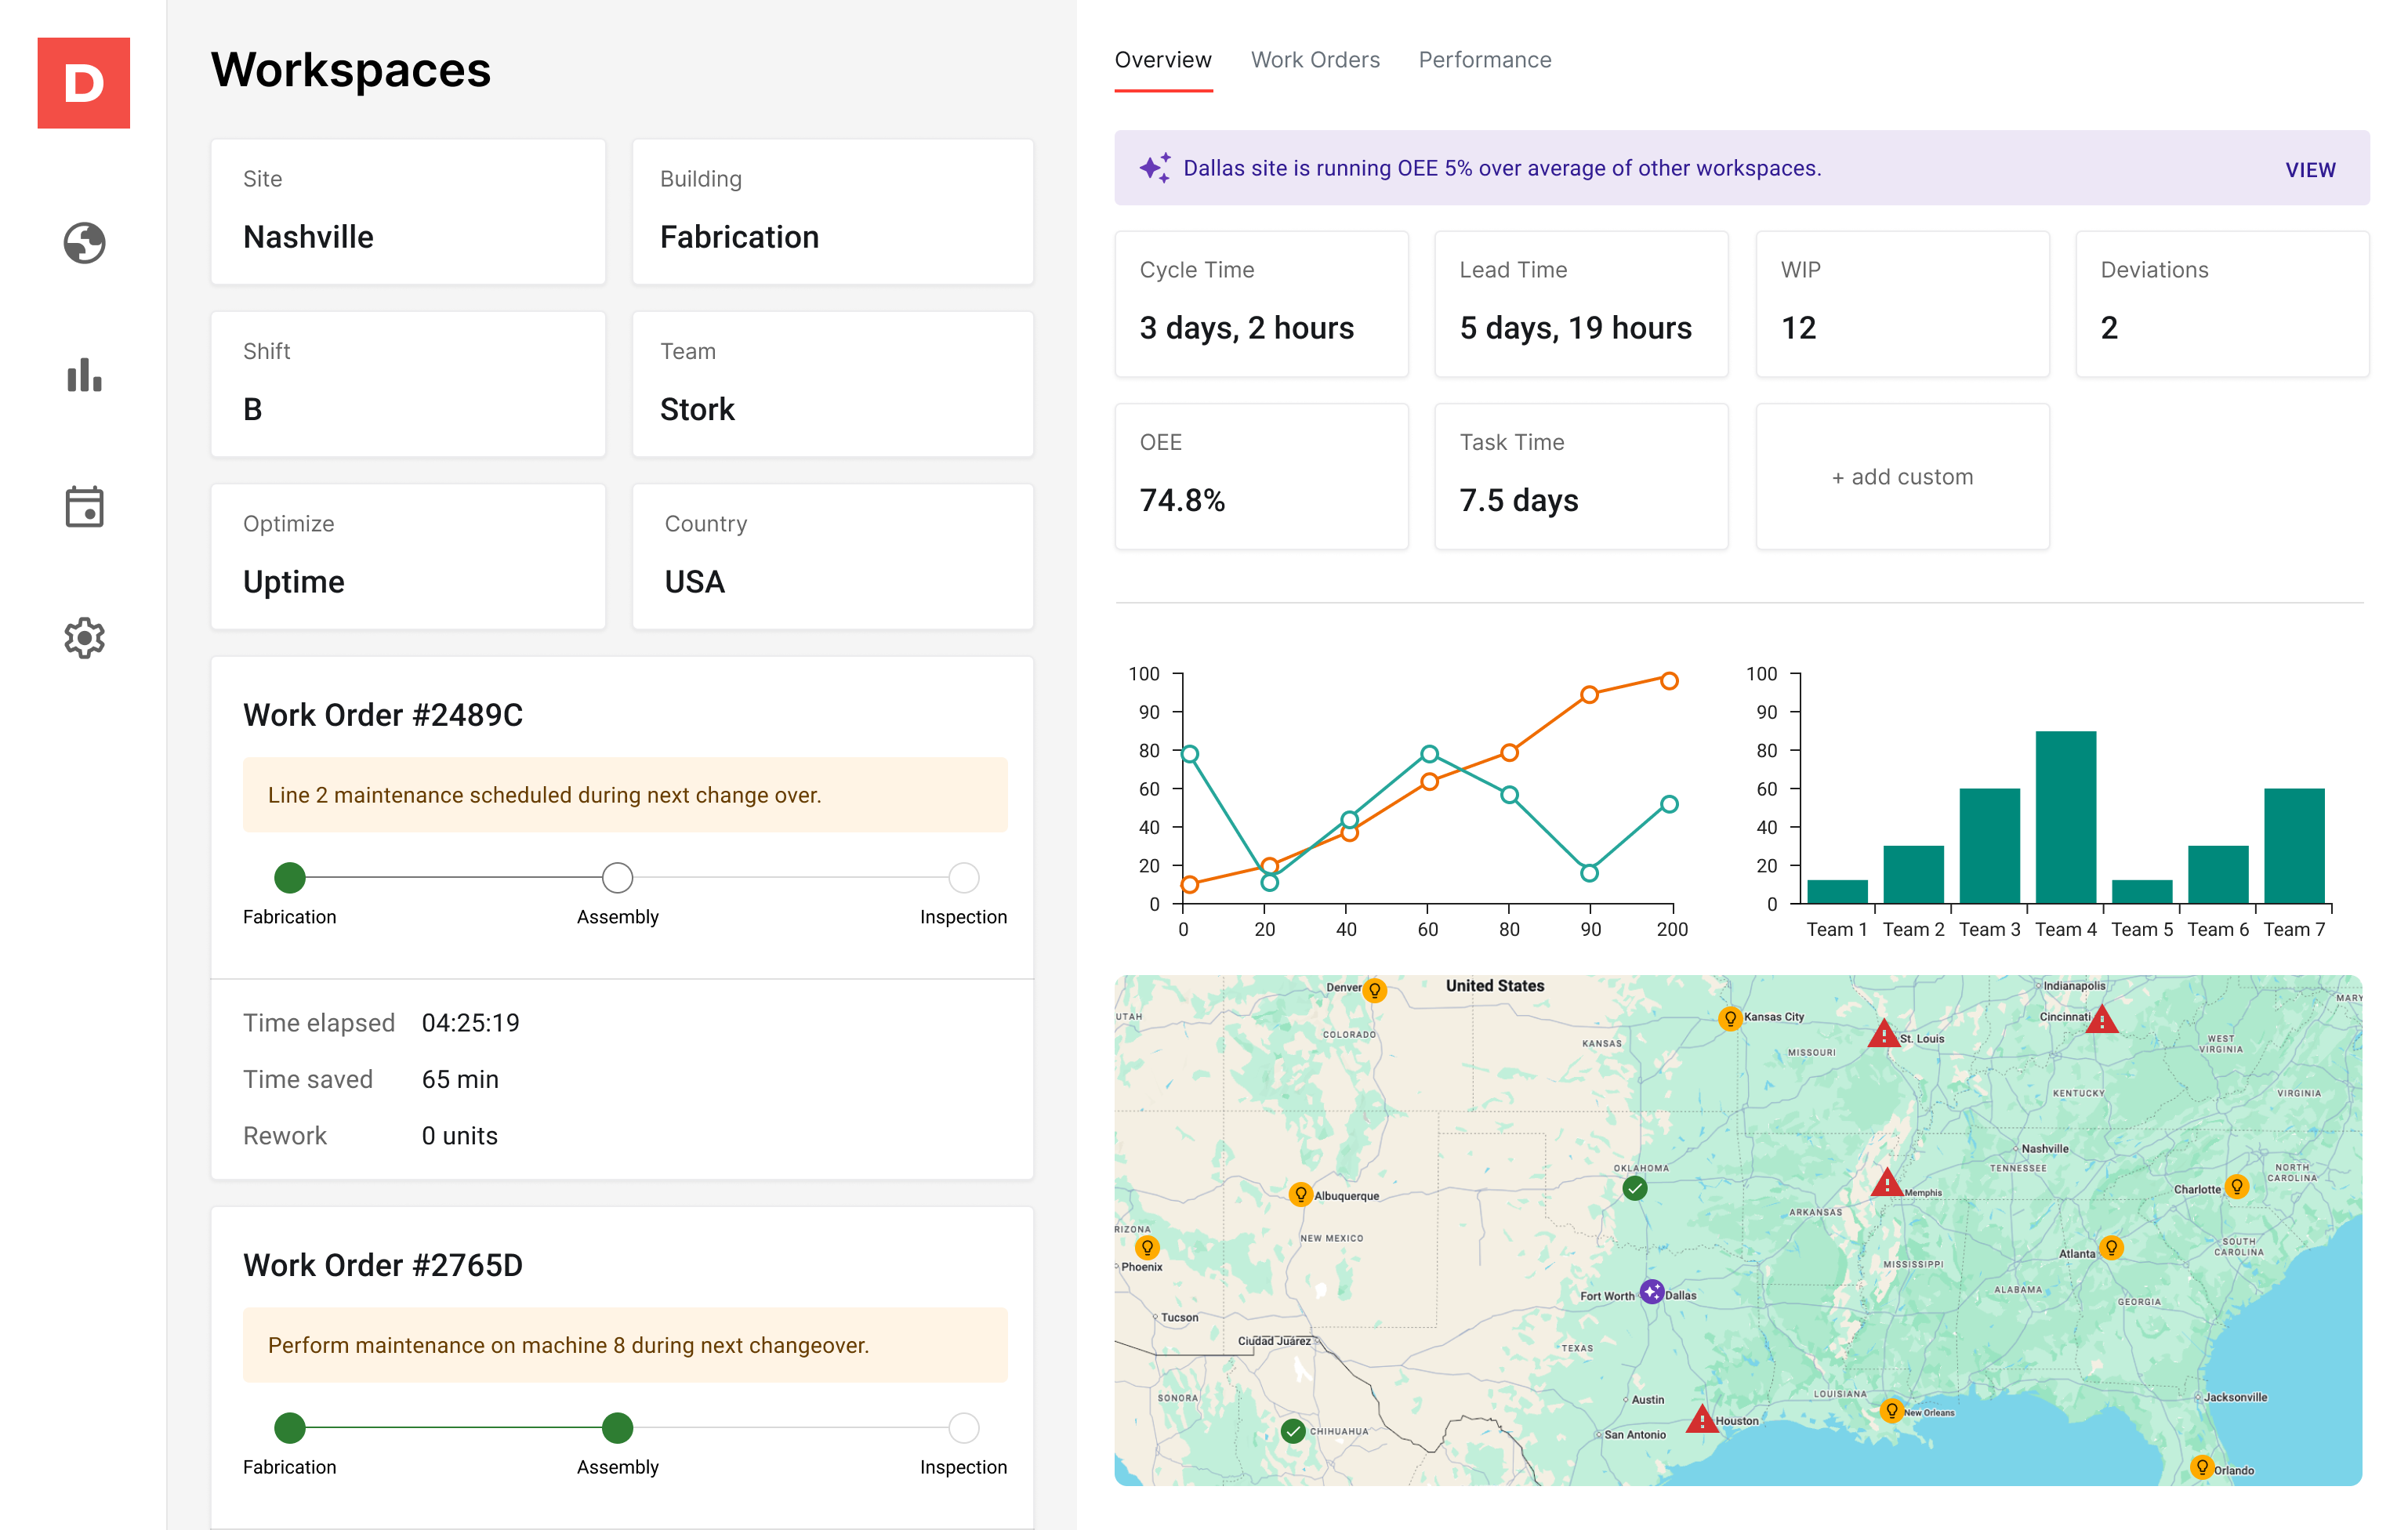This screenshot has width=2408, height=1530.
Task: Select the Task Time metric card
Action: [1581, 476]
